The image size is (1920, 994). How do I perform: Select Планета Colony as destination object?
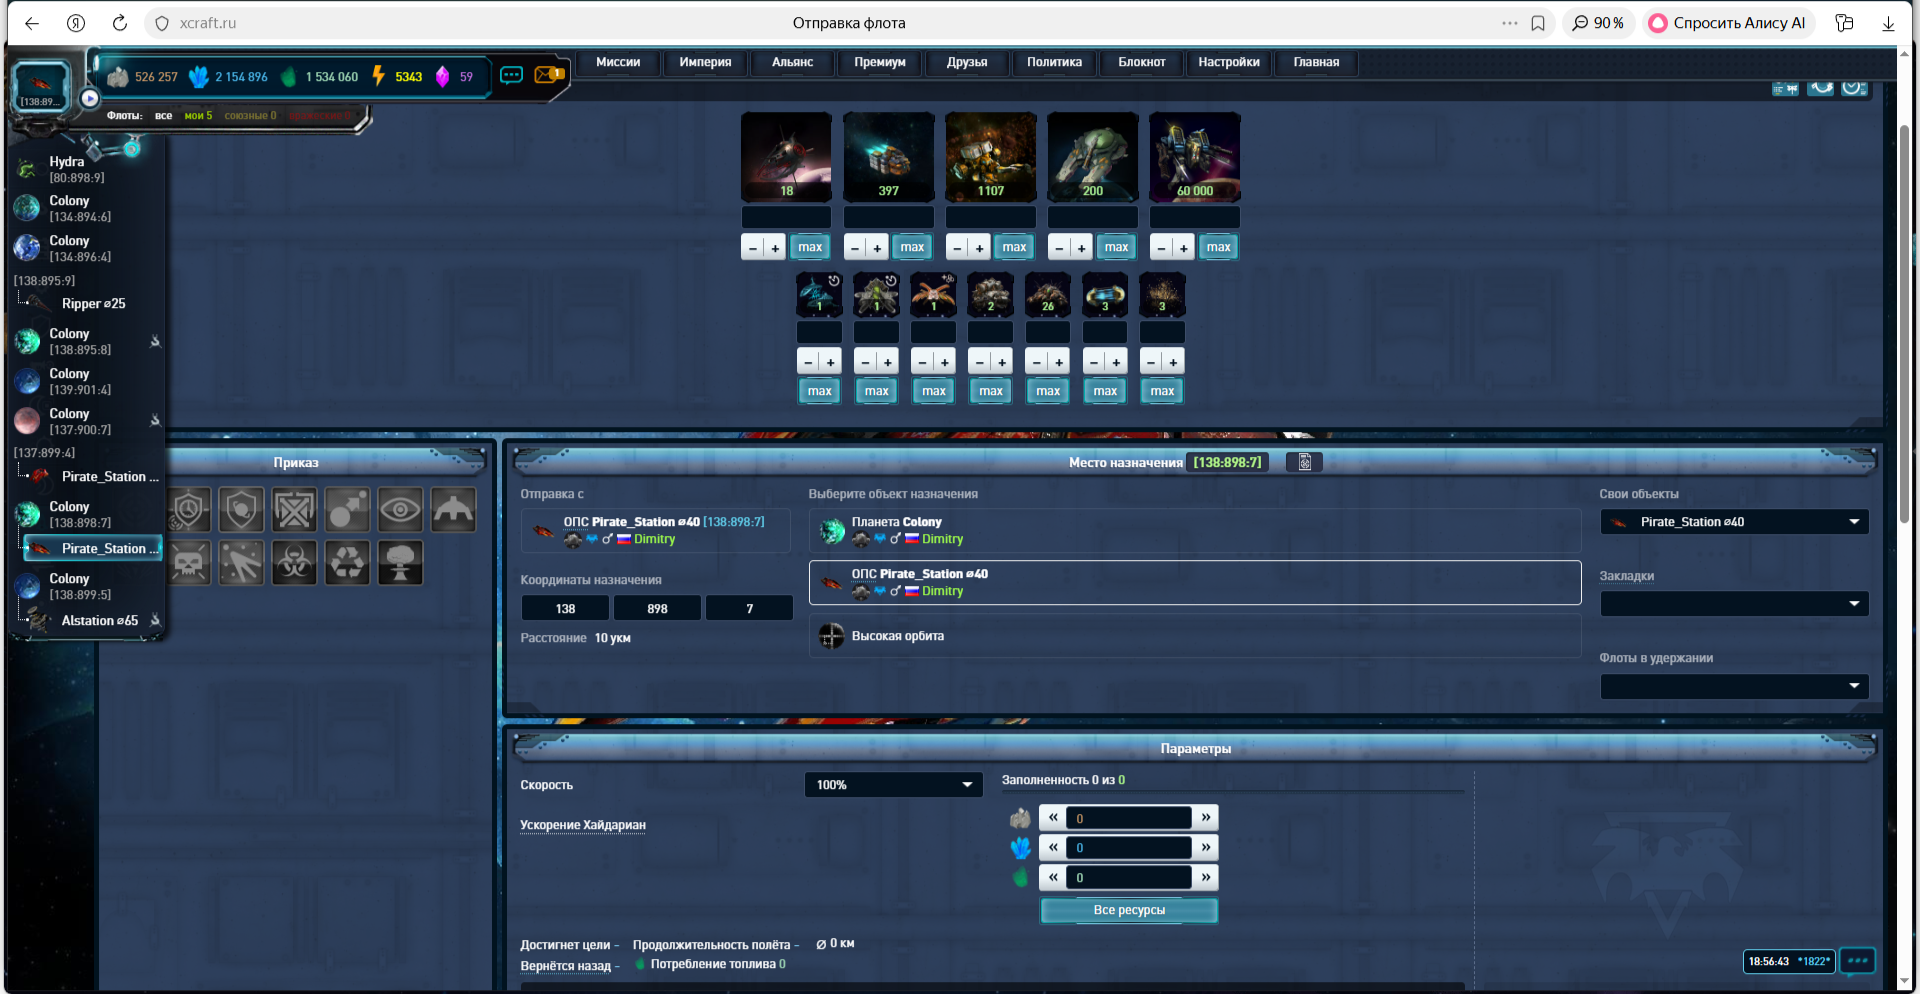click(x=1194, y=531)
